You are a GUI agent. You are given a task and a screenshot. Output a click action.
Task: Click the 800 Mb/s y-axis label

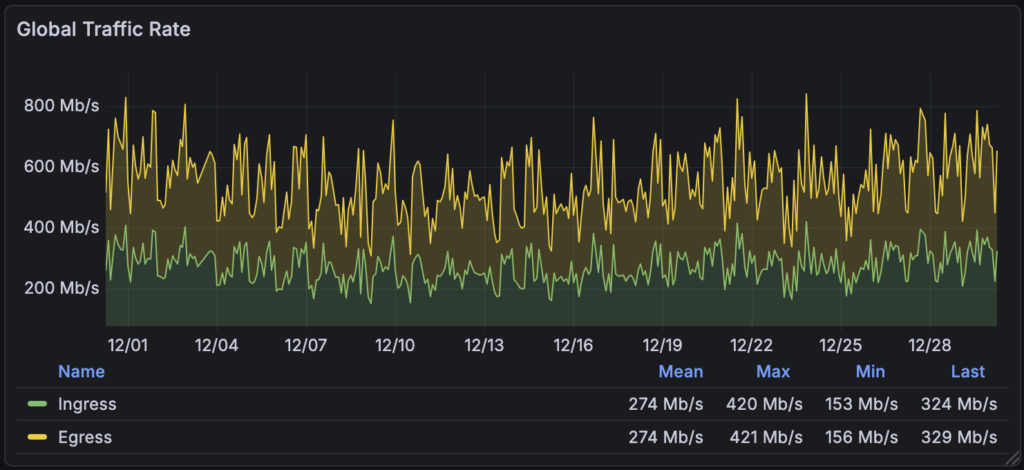point(61,106)
